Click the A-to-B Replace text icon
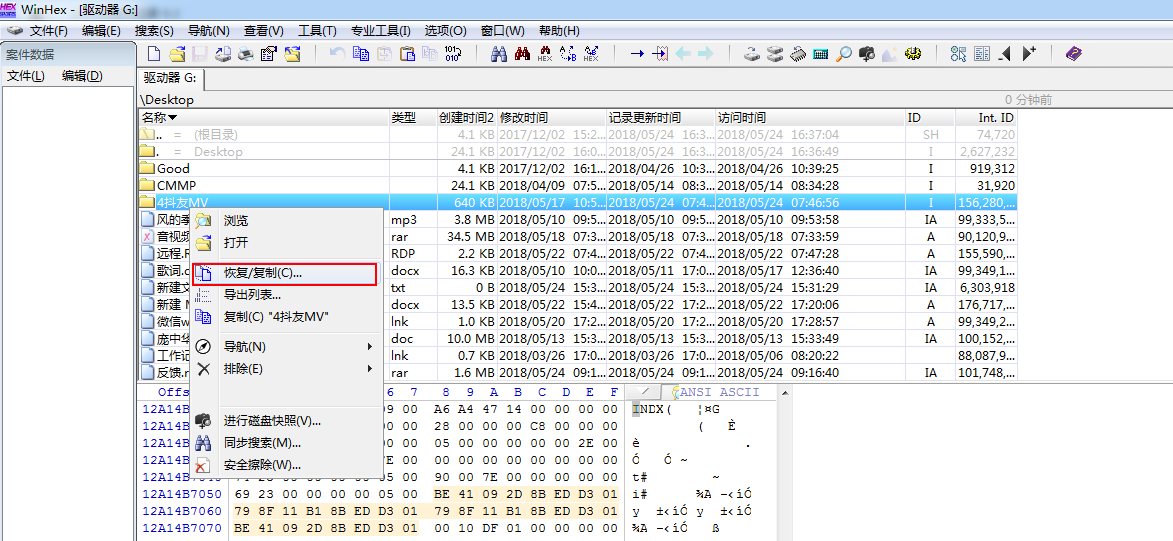The image size is (1173, 541). point(568,54)
